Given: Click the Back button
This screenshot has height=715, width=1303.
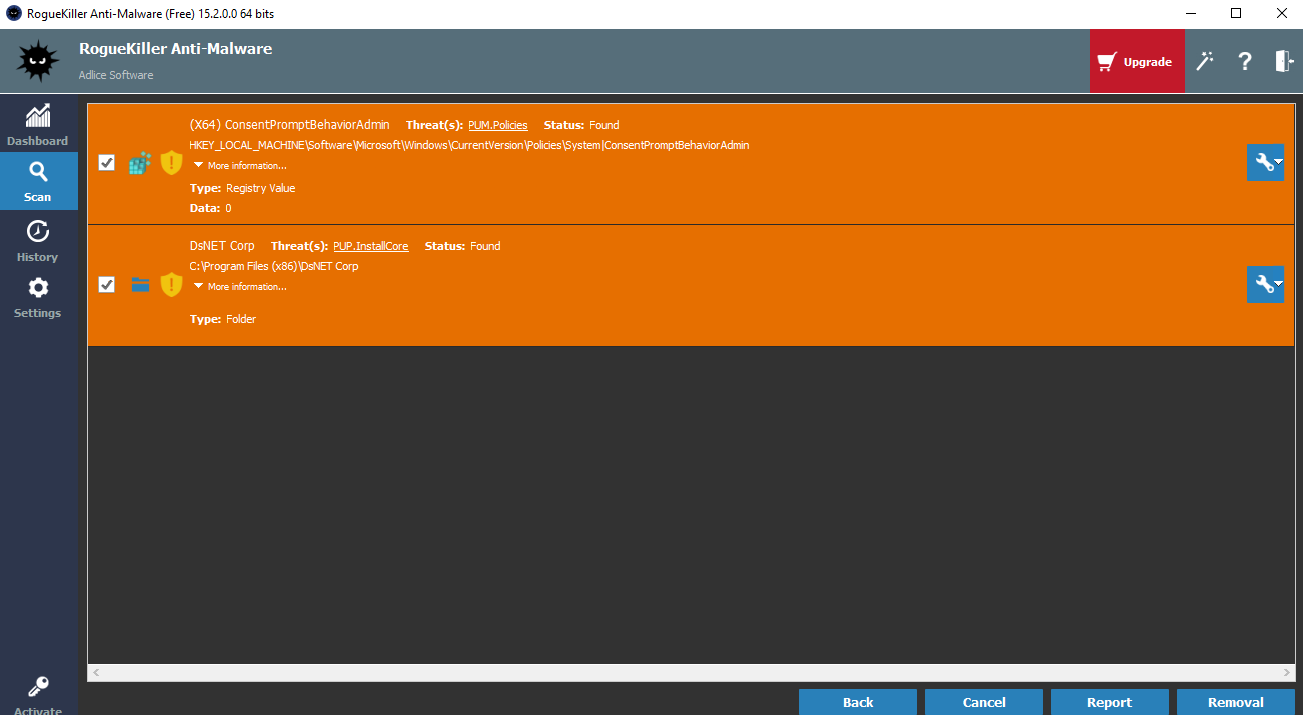Looking at the screenshot, I should click(x=858, y=702).
